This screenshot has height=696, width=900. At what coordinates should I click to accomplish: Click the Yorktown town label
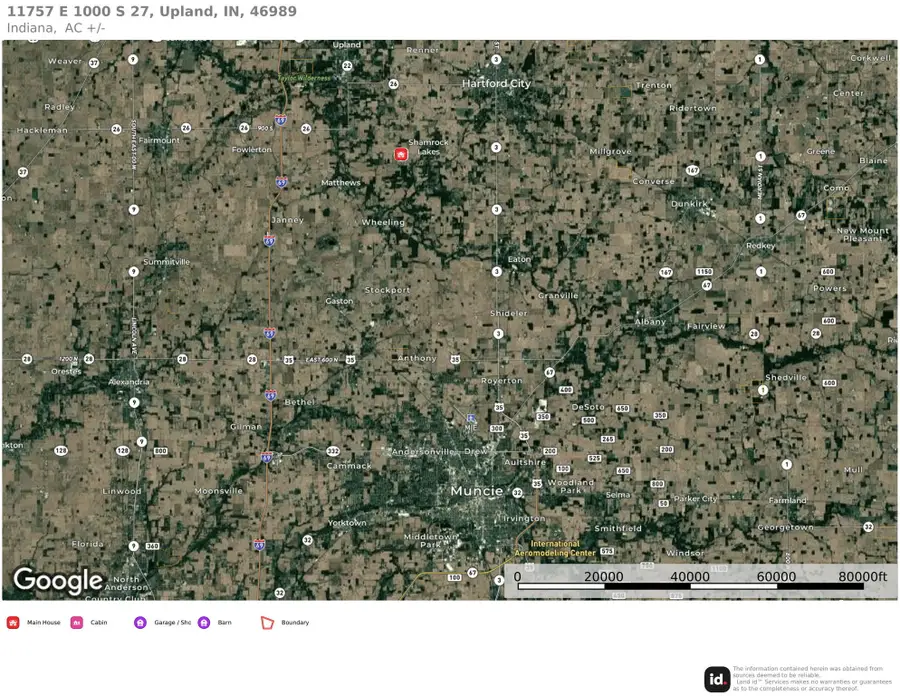(347, 523)
